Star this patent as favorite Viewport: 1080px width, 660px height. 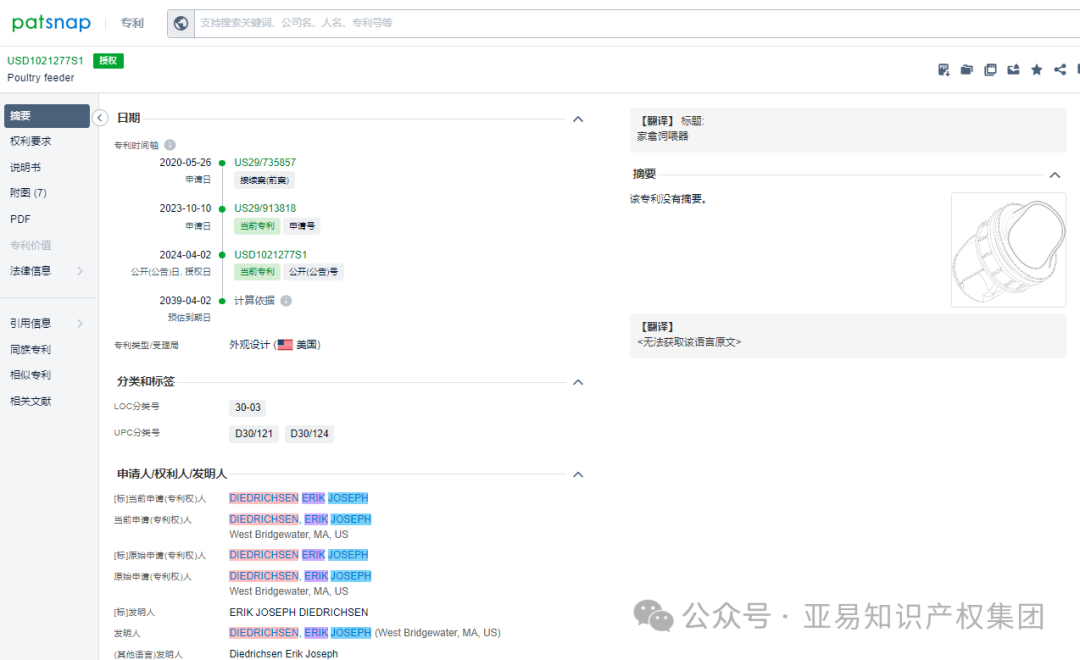click(1036, 69)
